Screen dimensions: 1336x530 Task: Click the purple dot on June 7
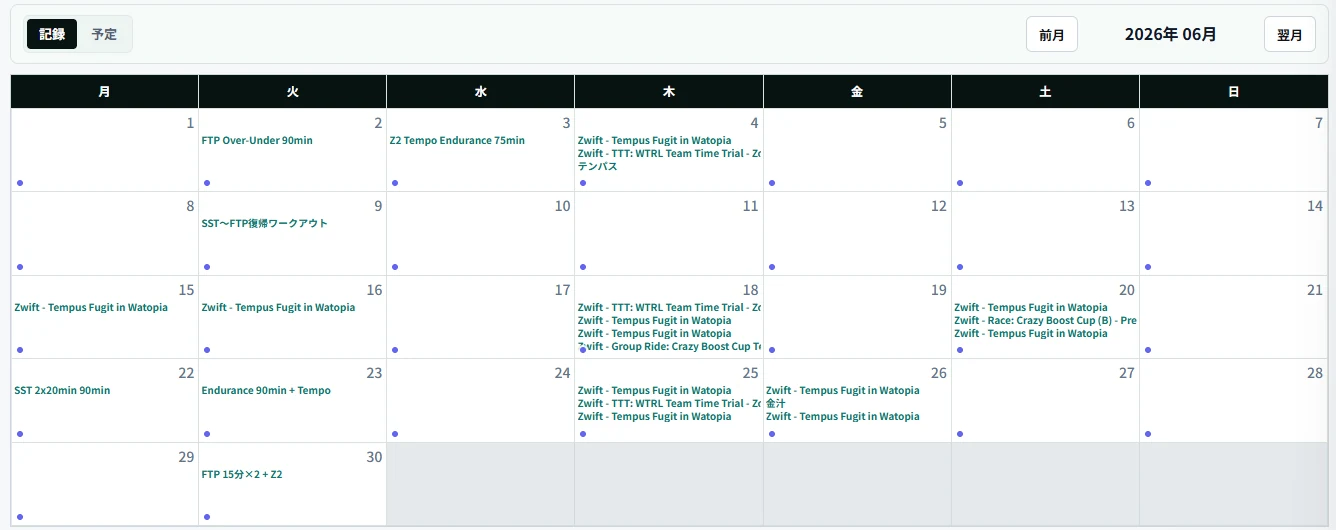coord(1148,183)
